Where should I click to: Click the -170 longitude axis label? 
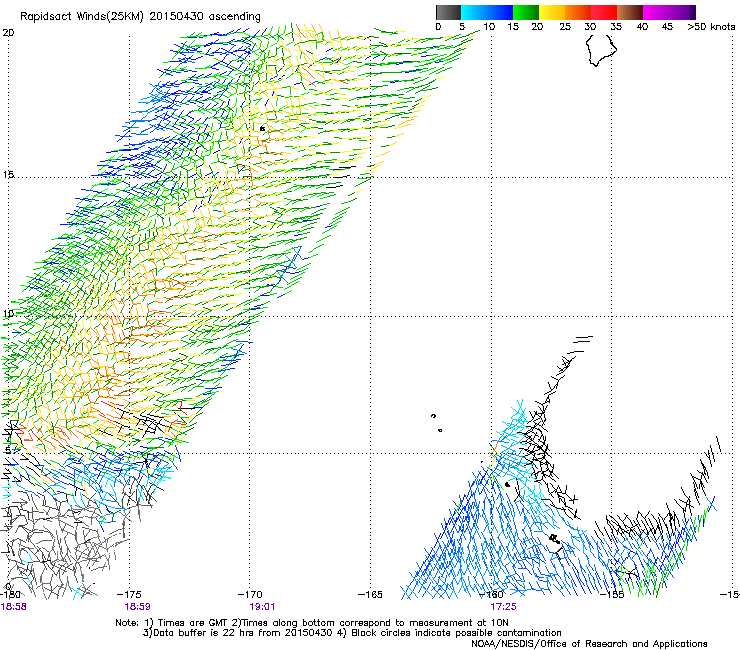[250, 595]
